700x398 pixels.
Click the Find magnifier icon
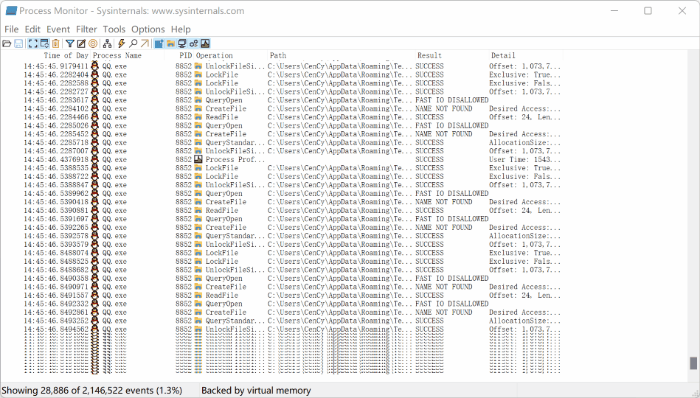pos(133,43)
